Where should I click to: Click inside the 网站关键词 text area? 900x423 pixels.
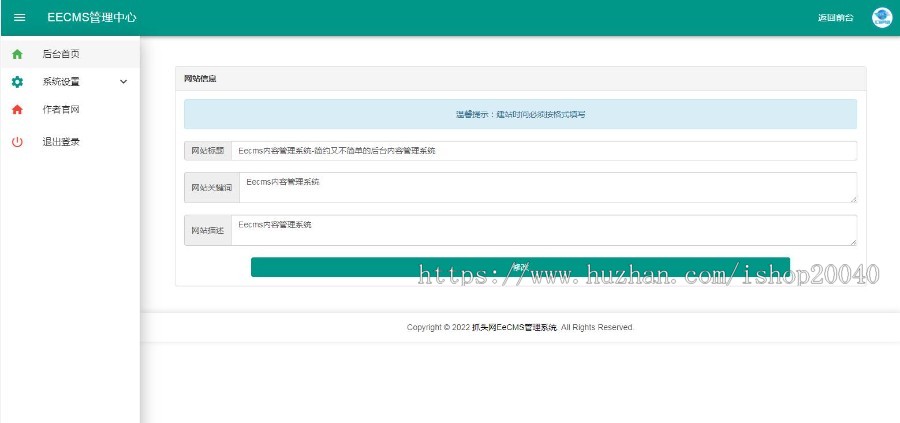pos(547,187)
